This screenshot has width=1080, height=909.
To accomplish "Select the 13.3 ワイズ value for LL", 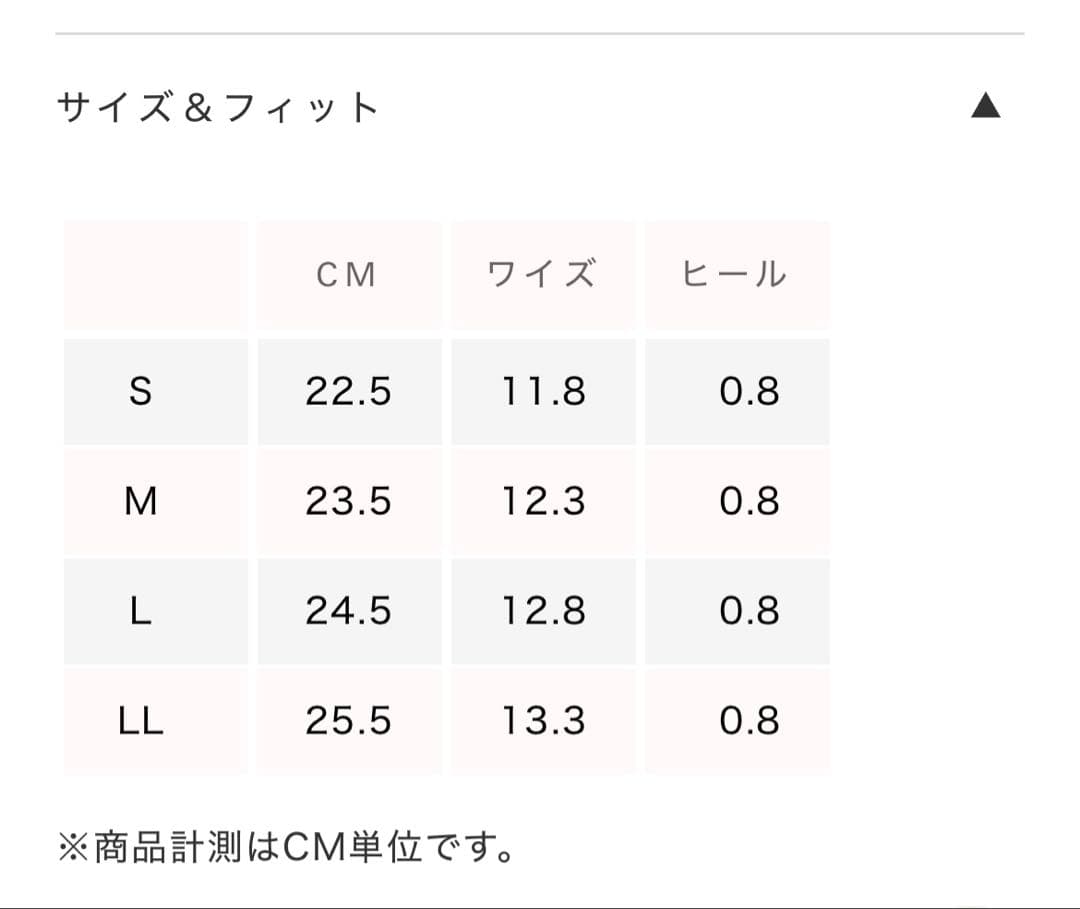I will [x=543, y=720].
